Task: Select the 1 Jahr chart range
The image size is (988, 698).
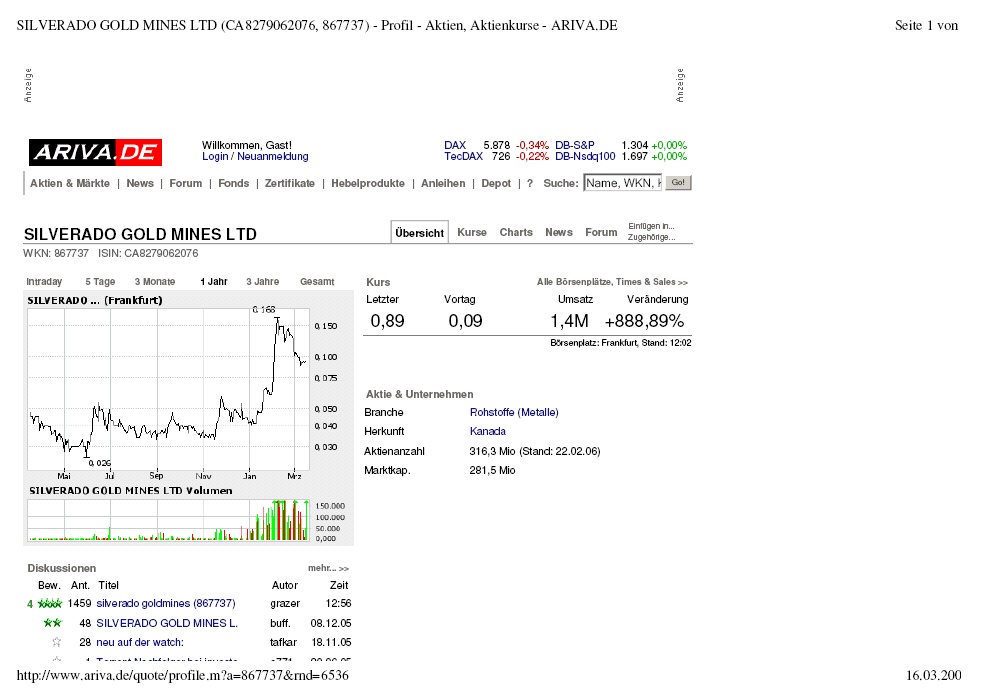Action: click(x=214, y=282)
